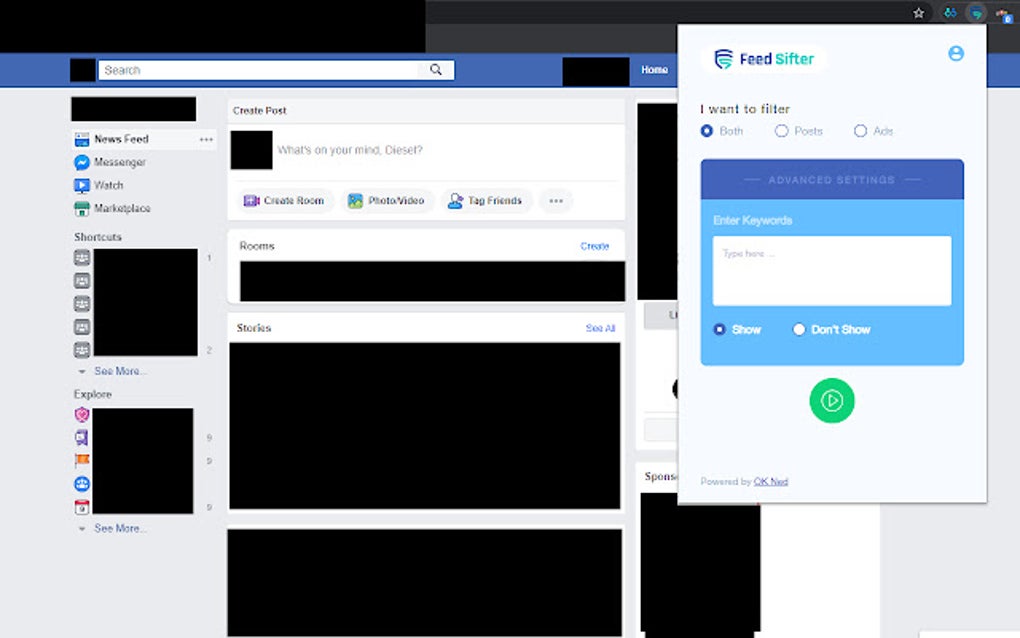Click the Marketplace icon
The height and width of the screenshot is (638, 1020).
82,209
